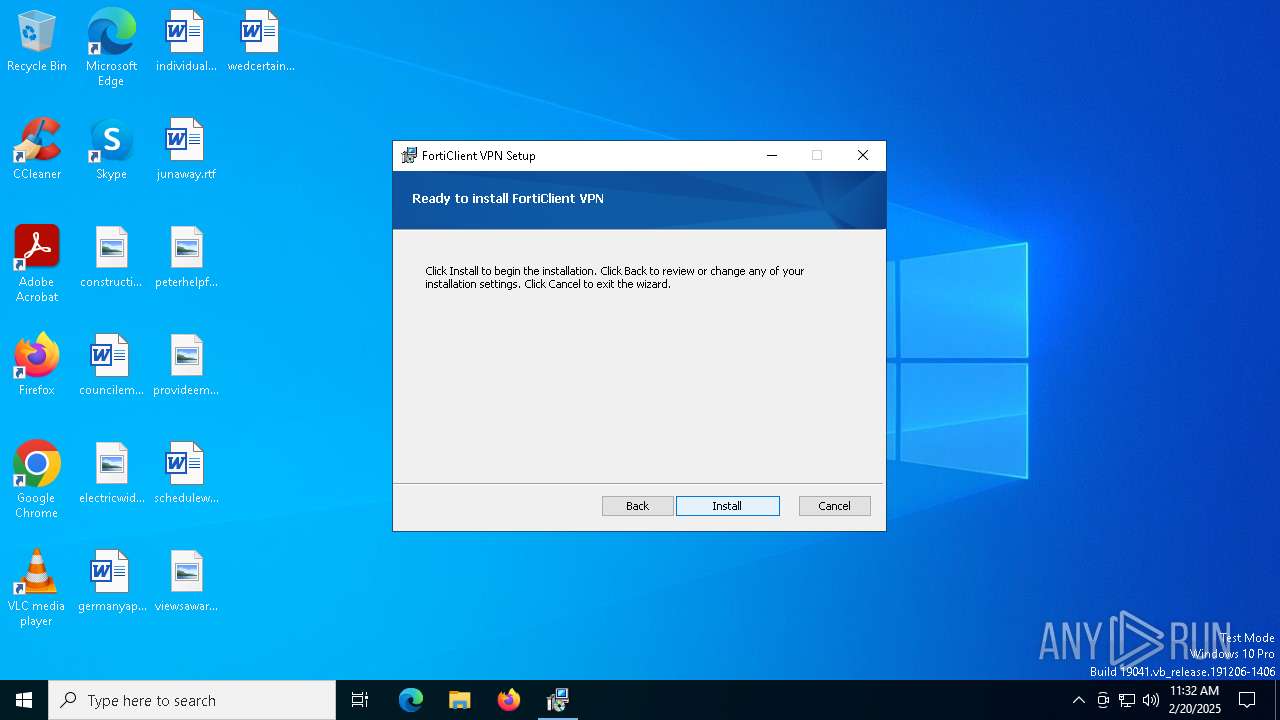This screenshot has width=1280, height=720.
Task: Select the Microsoft Edge desktop shortcut
Action: coord(111,48)
